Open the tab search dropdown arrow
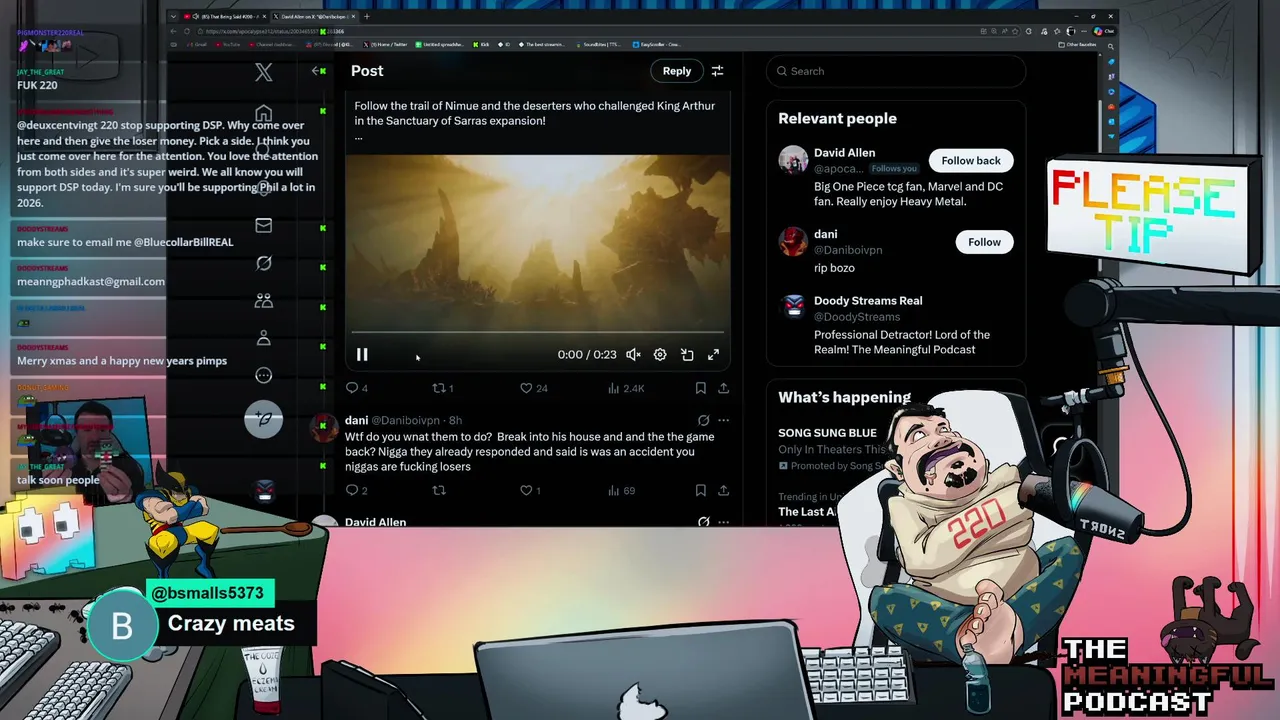The image size is (1280, 720). pos(173,16)
